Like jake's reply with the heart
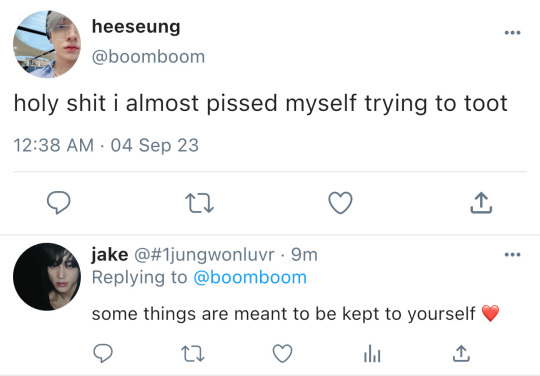Screen dimensions: 540x376 pyautogui.click(x=282, y=354)
